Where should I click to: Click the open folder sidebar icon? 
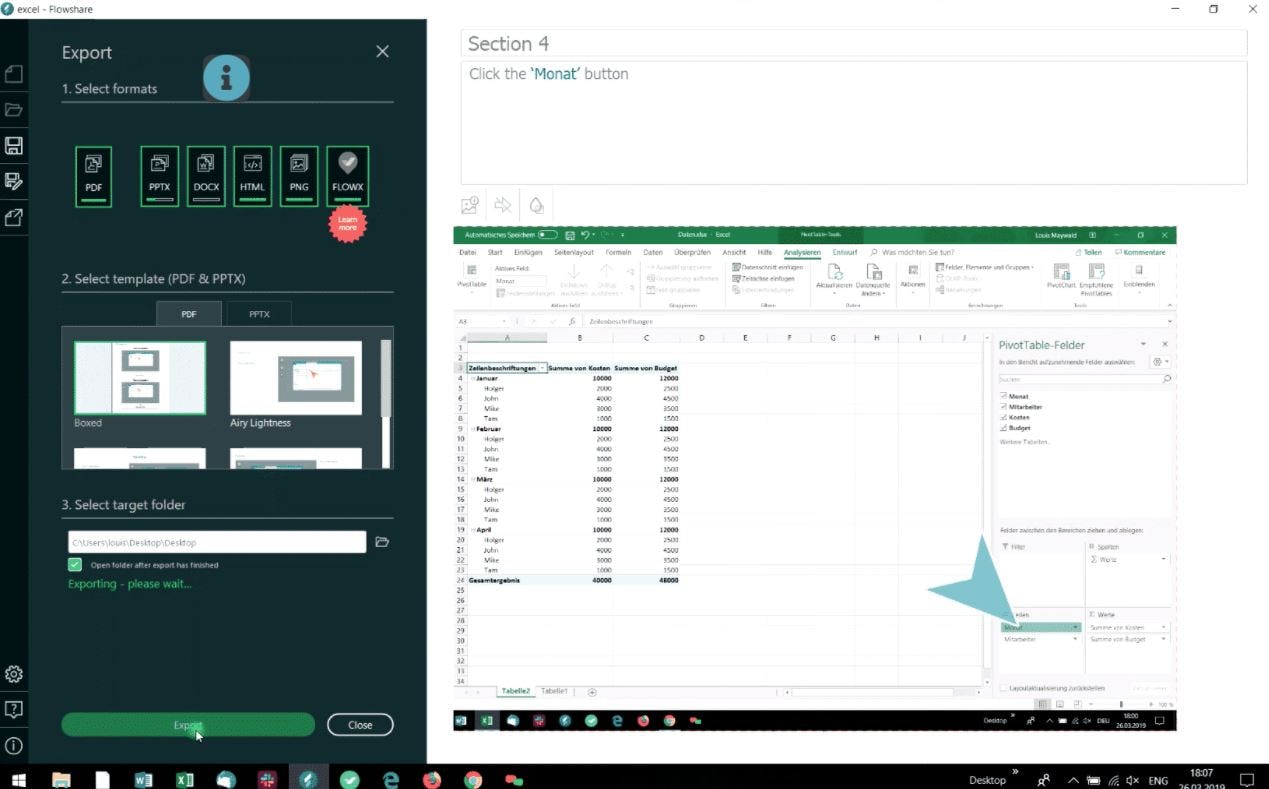(14, 110)
